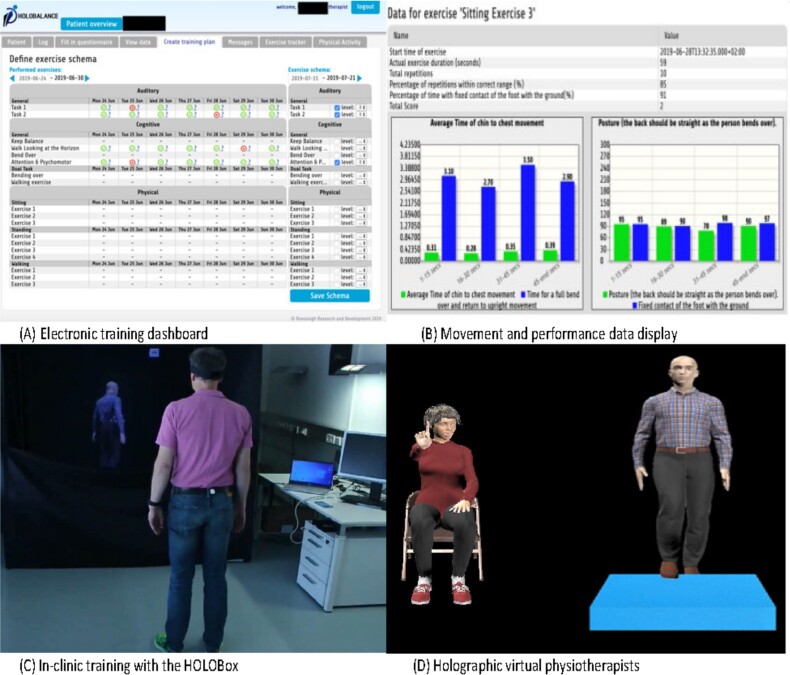Enable Dual Task Walking exerc... checkbox
Viewport: 790px width, 675px height.
(x=337, y=182)
